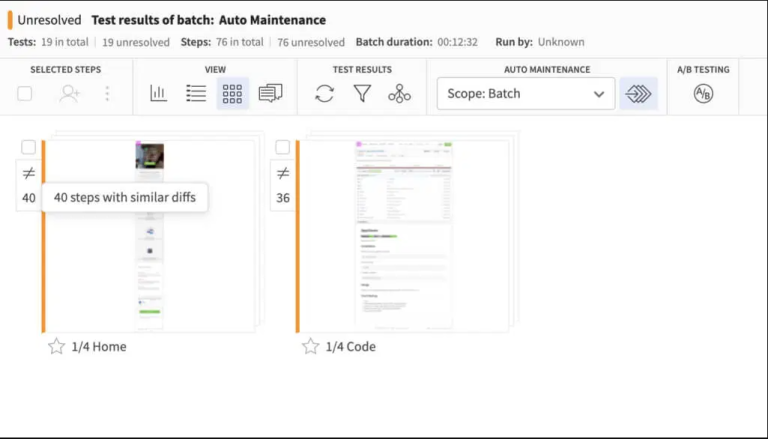Image resolution: width=768 pixels, height=439 pixels.
Task: Check the Code step group checkbox
Action: pyautogui.click(x=283, y=148)
